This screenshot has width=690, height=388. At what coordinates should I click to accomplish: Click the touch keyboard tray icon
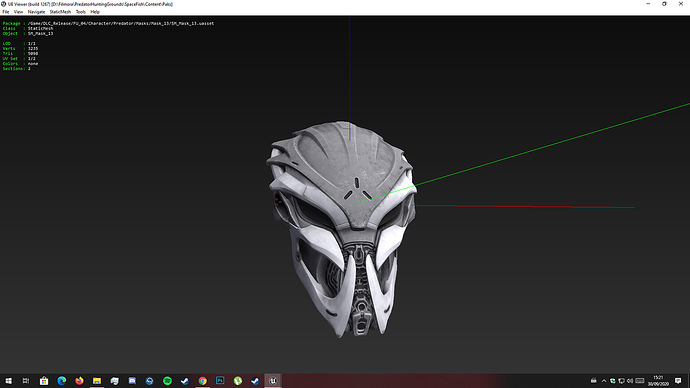(639, 381)
